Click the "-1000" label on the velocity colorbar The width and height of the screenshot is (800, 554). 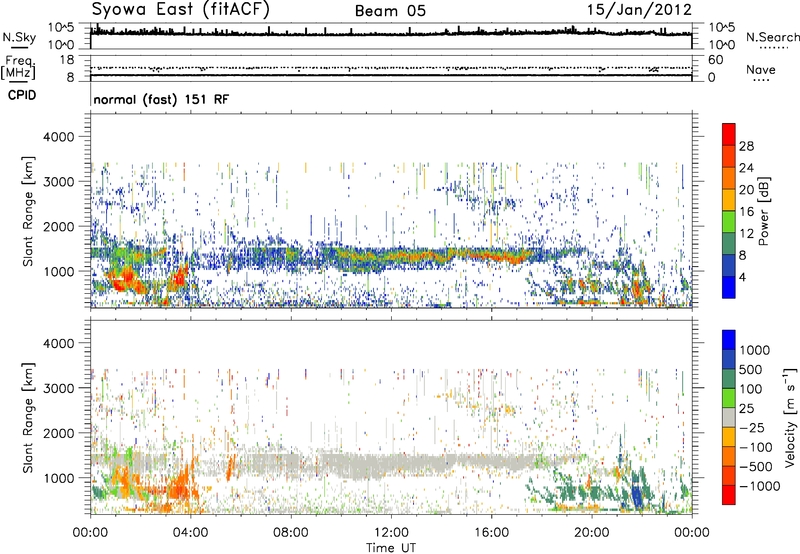(x=760, y=486)
